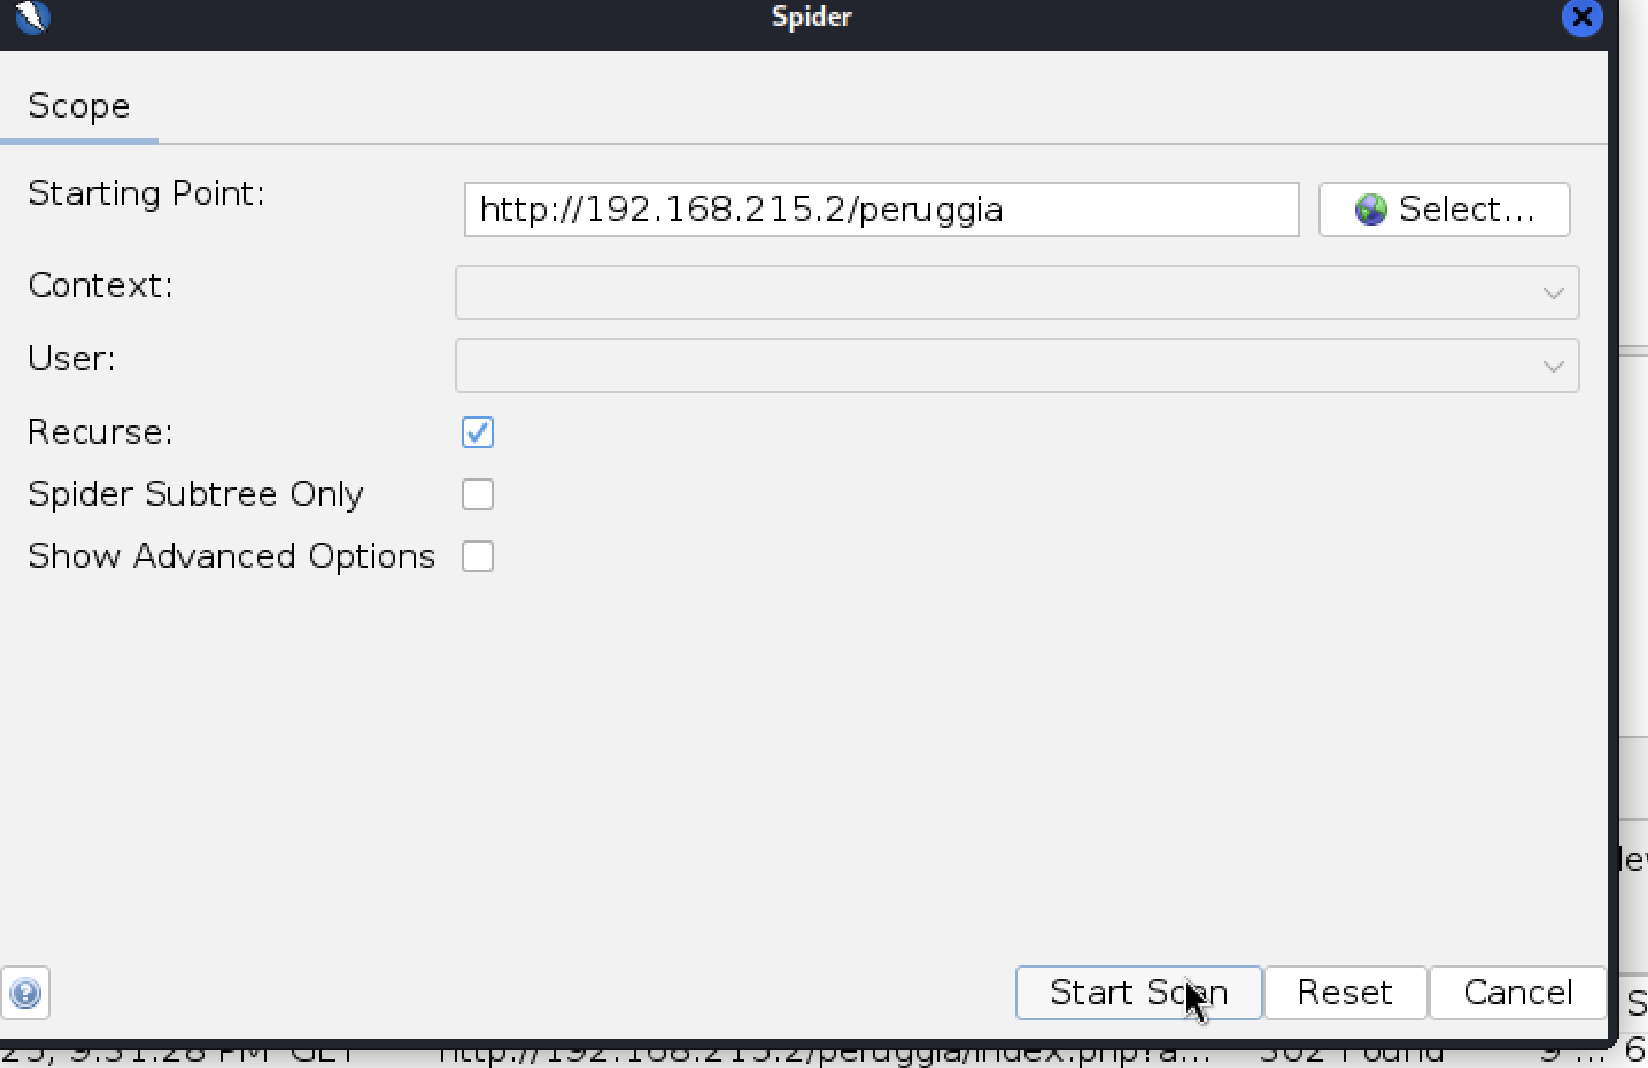Image resolution: width=1648 pixels, height=1068 pixels.
Task: Click the globe icon on Select button
Action: tap(1370, 210)
